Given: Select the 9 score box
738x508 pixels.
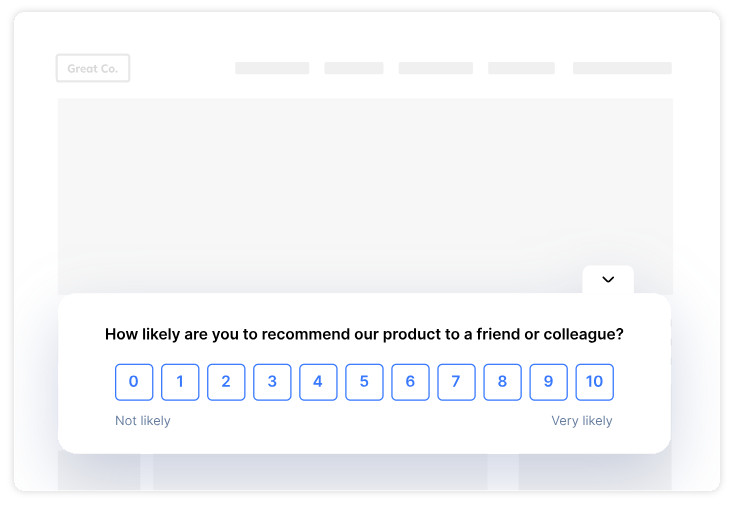Looking at the screenshot, I should (548, 382).
